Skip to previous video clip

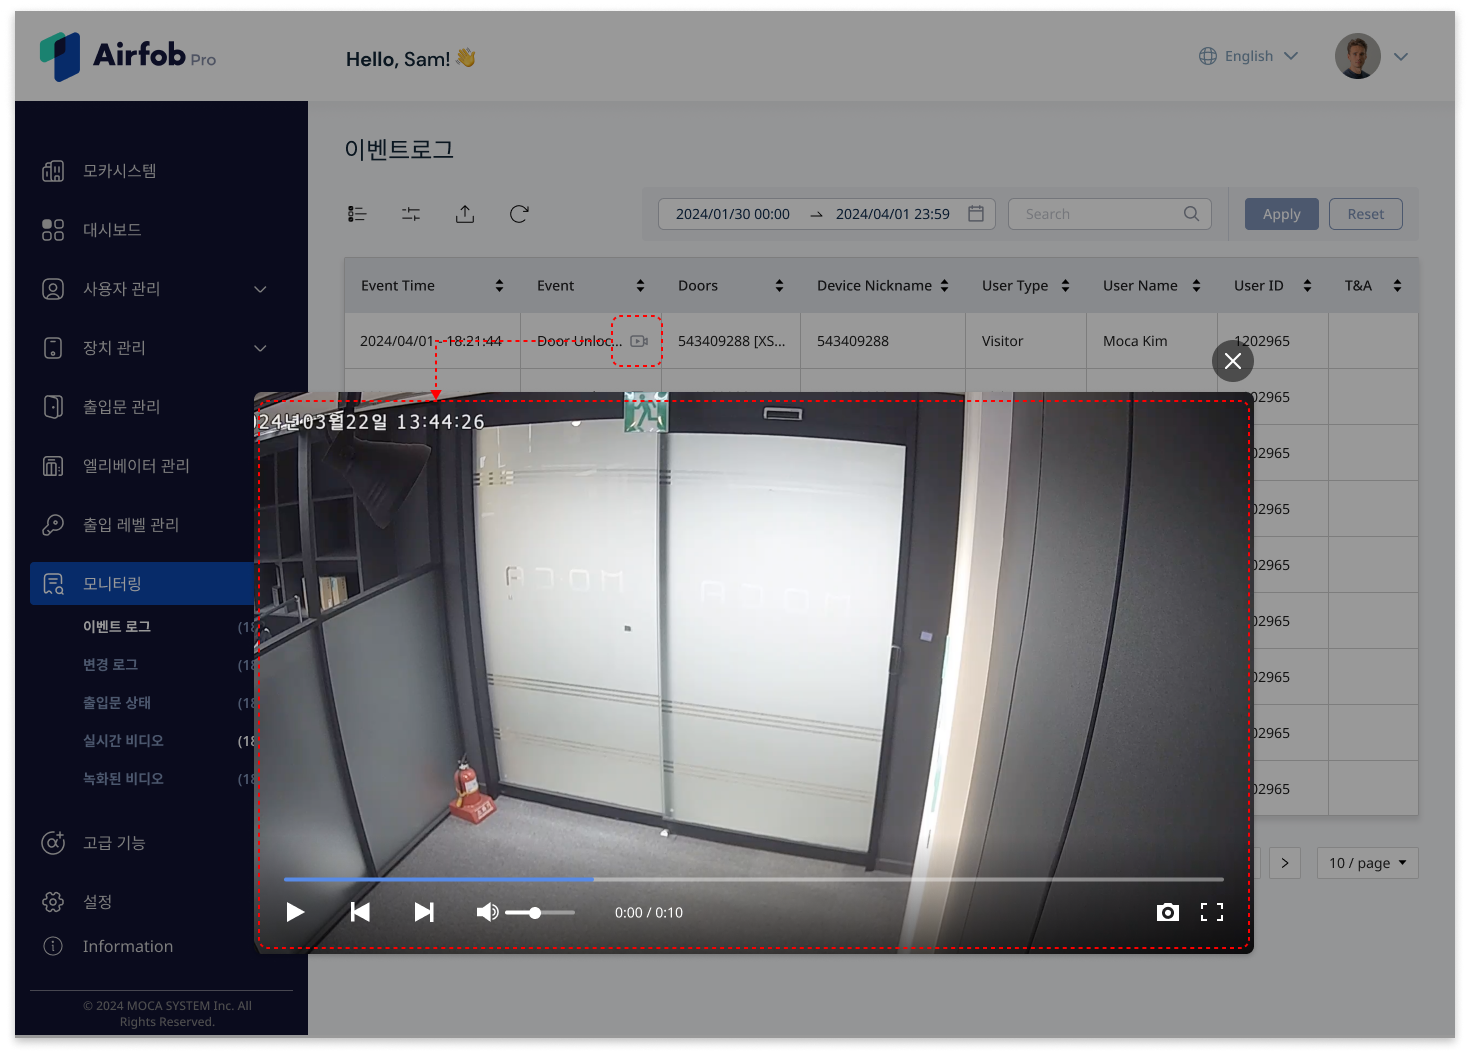pos(360,912)
